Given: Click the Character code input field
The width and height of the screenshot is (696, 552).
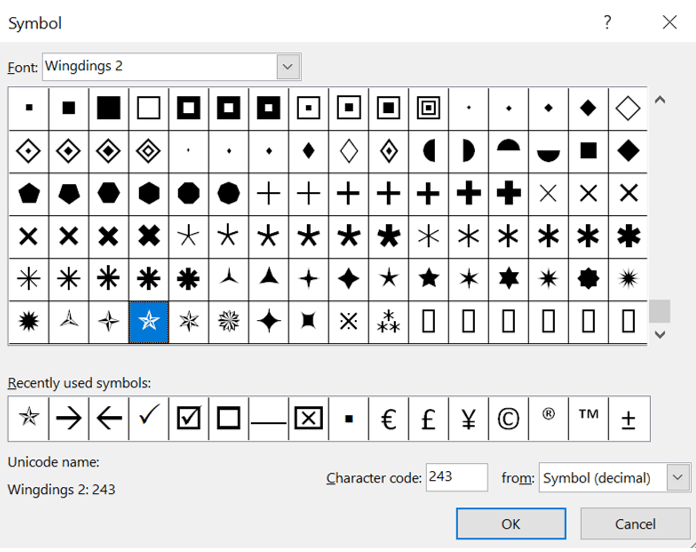Looking at the screenshot, I should tap(456, 478).
